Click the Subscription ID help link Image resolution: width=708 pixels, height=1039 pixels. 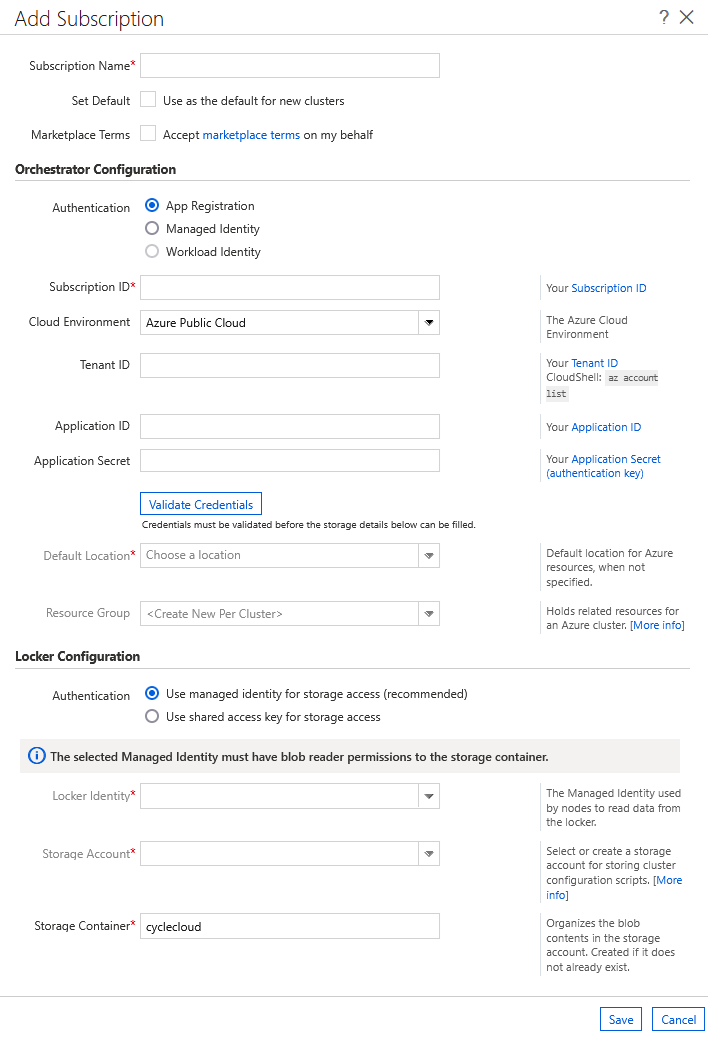pos(608,287)
